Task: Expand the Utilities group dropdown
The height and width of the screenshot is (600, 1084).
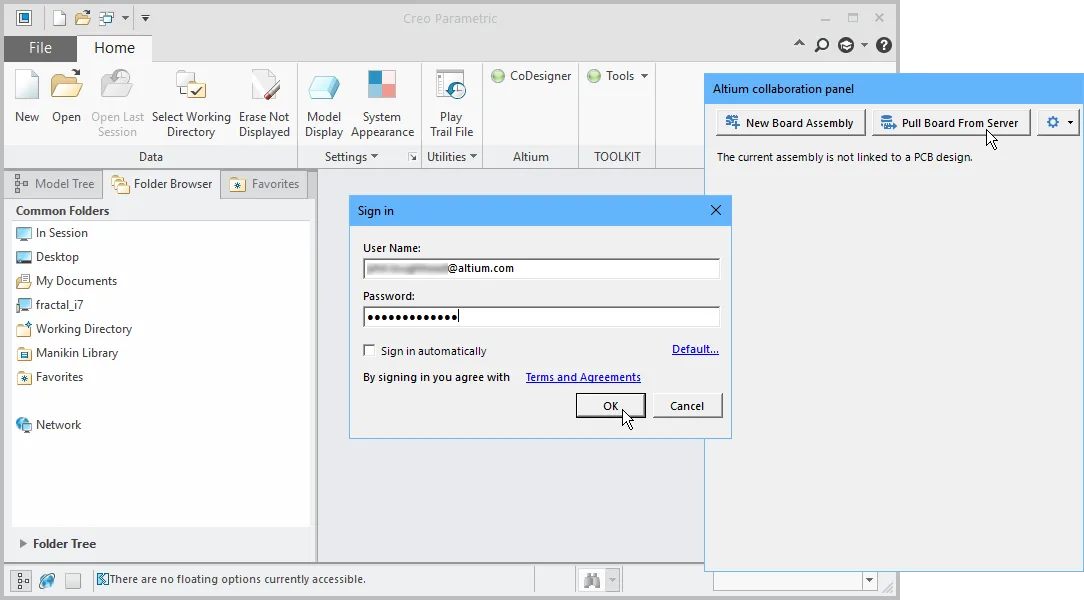Action: tap(452, 157)
